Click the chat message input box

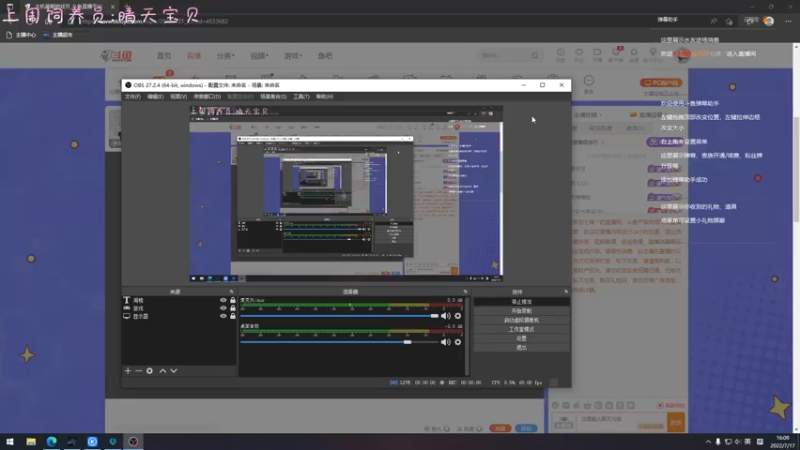(621, 422)
